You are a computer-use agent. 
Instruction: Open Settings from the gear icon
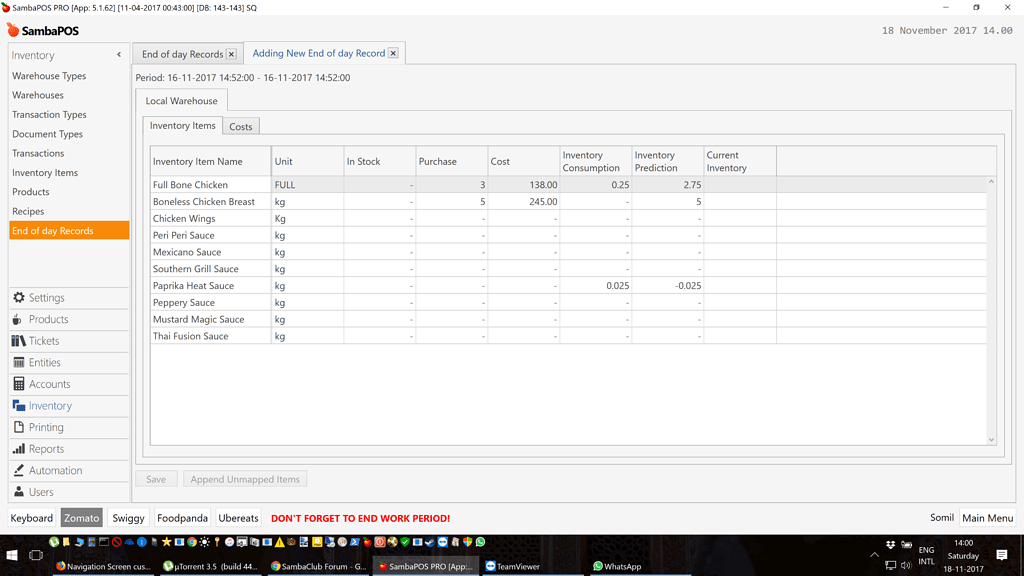tap(69, 298)
